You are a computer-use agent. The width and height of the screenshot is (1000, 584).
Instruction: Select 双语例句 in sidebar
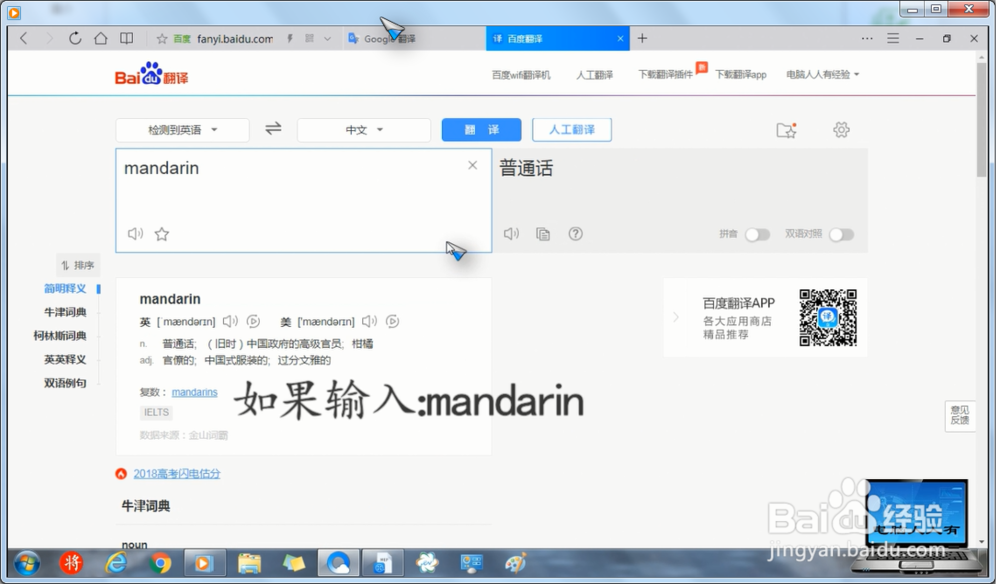tap(65, 383)
